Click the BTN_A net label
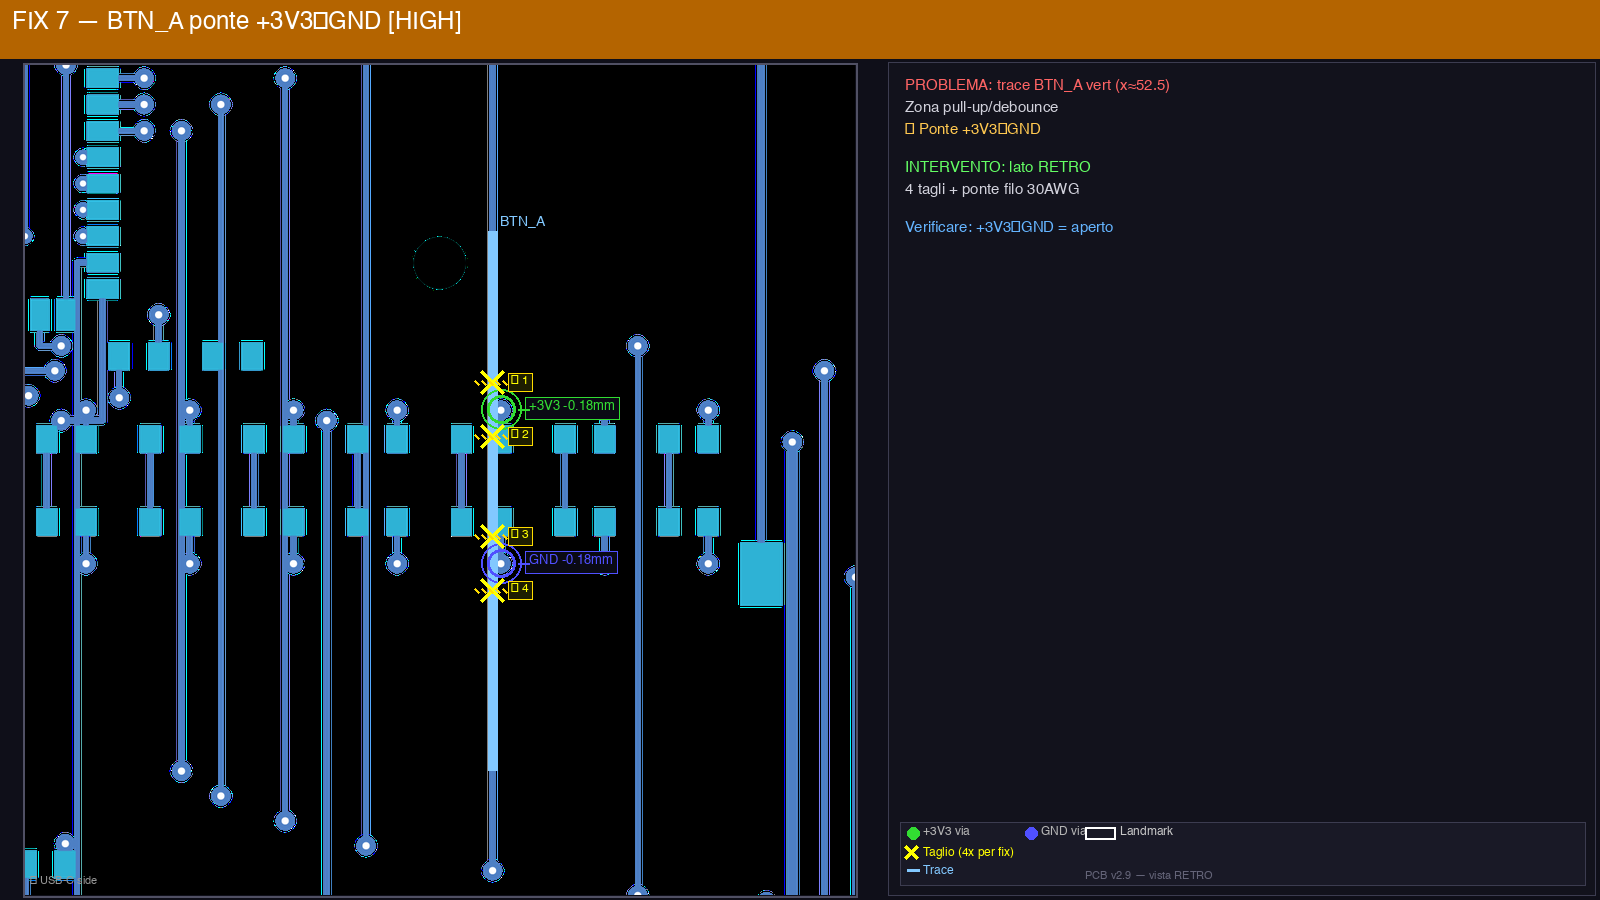This screenshot has width=1600, height=900. coord(522,221)
